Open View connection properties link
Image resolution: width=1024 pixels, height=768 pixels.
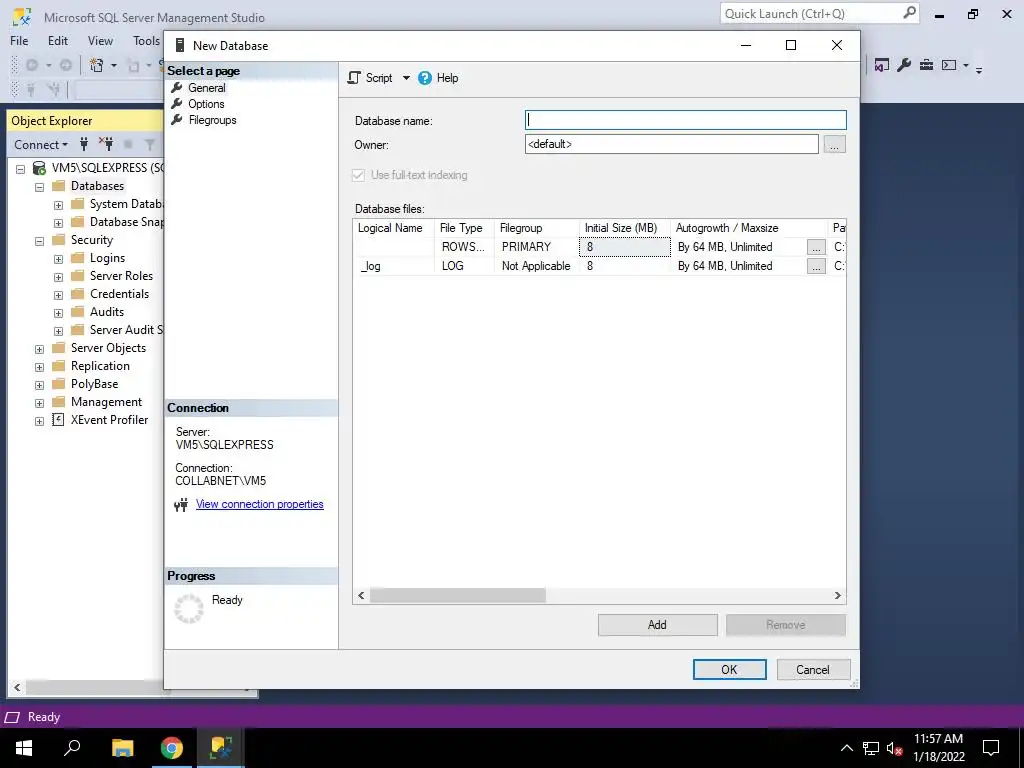[x=260, y=504]
